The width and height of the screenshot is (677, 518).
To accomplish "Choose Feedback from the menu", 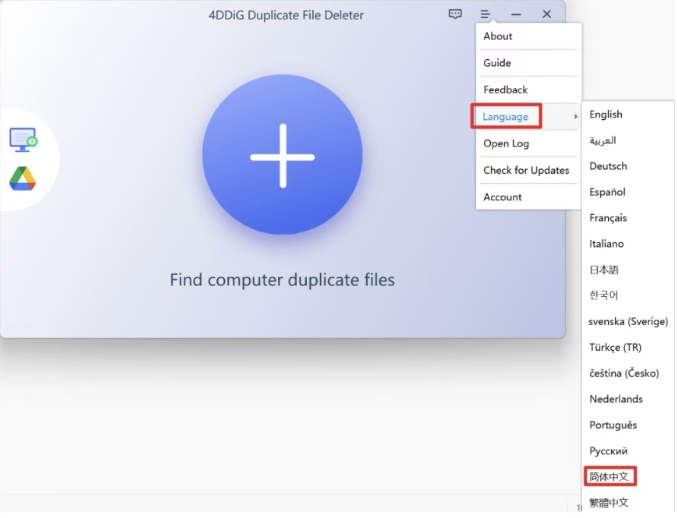I will [528, 90].
